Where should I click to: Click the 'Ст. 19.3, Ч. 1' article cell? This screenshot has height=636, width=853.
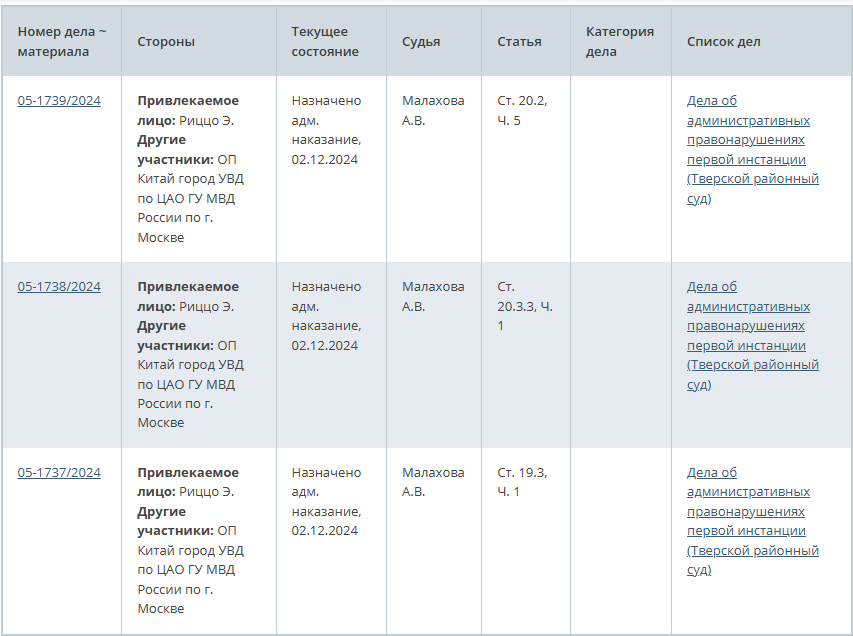tap(522, 482)
